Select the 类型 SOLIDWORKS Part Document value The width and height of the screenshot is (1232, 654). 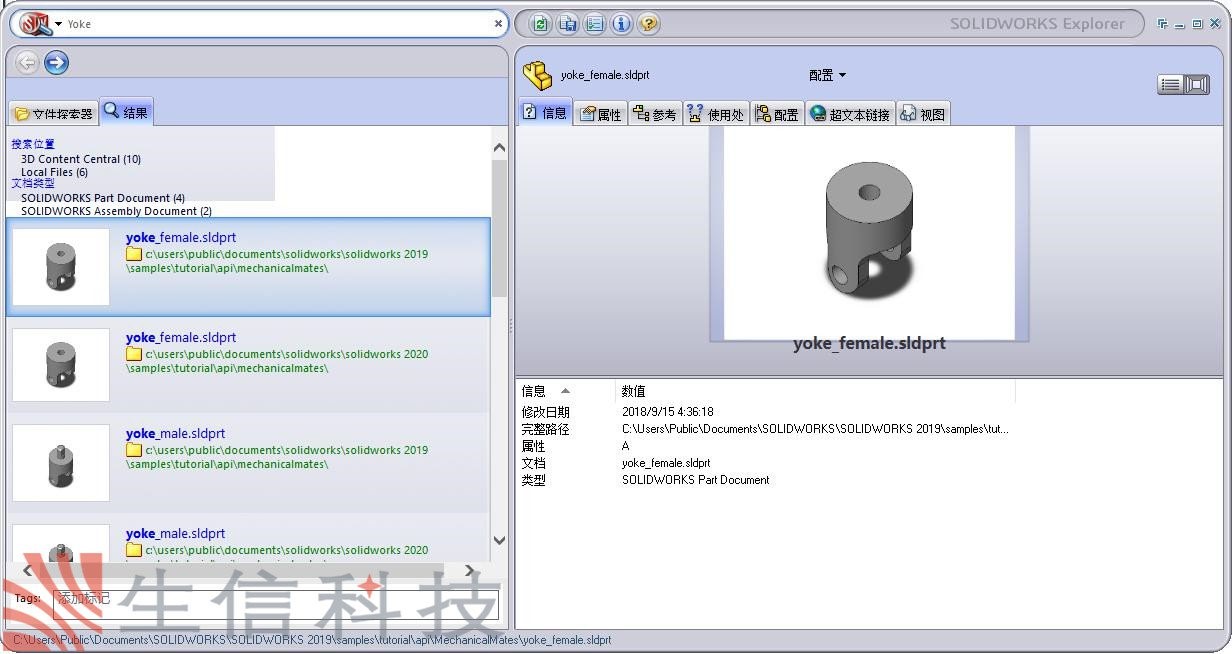coord(696,480)
